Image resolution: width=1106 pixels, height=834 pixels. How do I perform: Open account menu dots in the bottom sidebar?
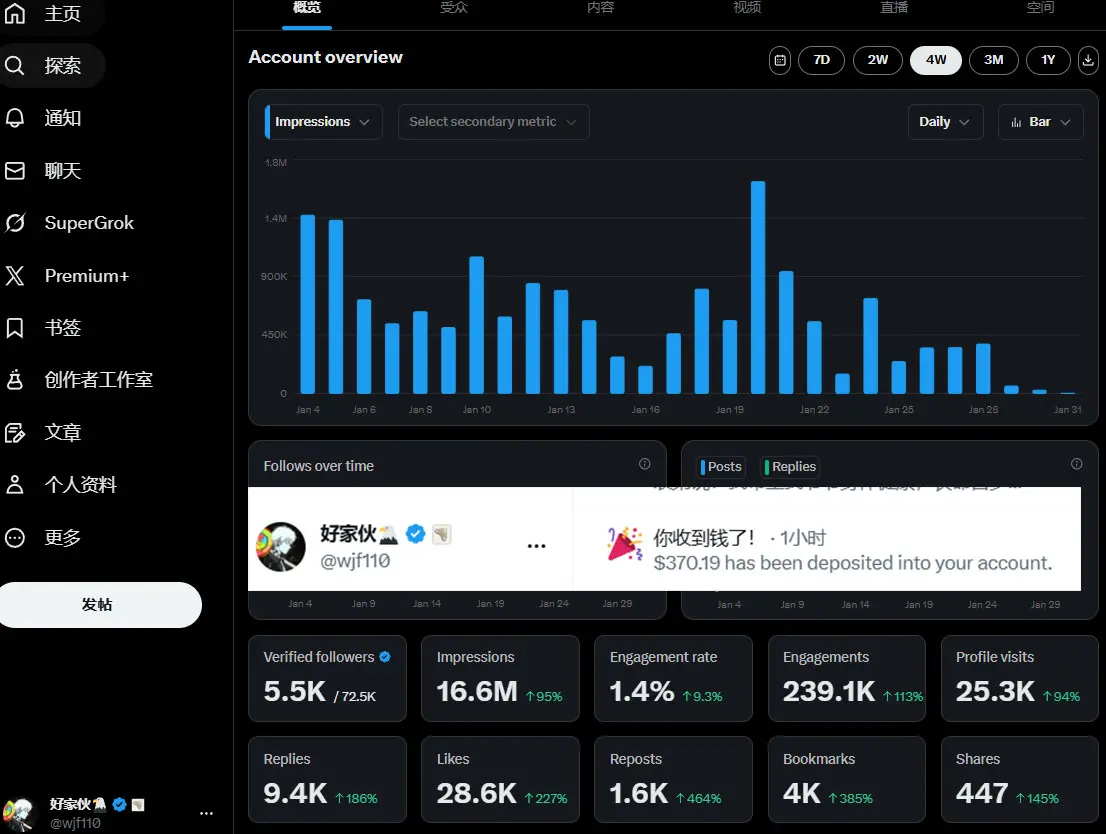[x=206, y=813]
